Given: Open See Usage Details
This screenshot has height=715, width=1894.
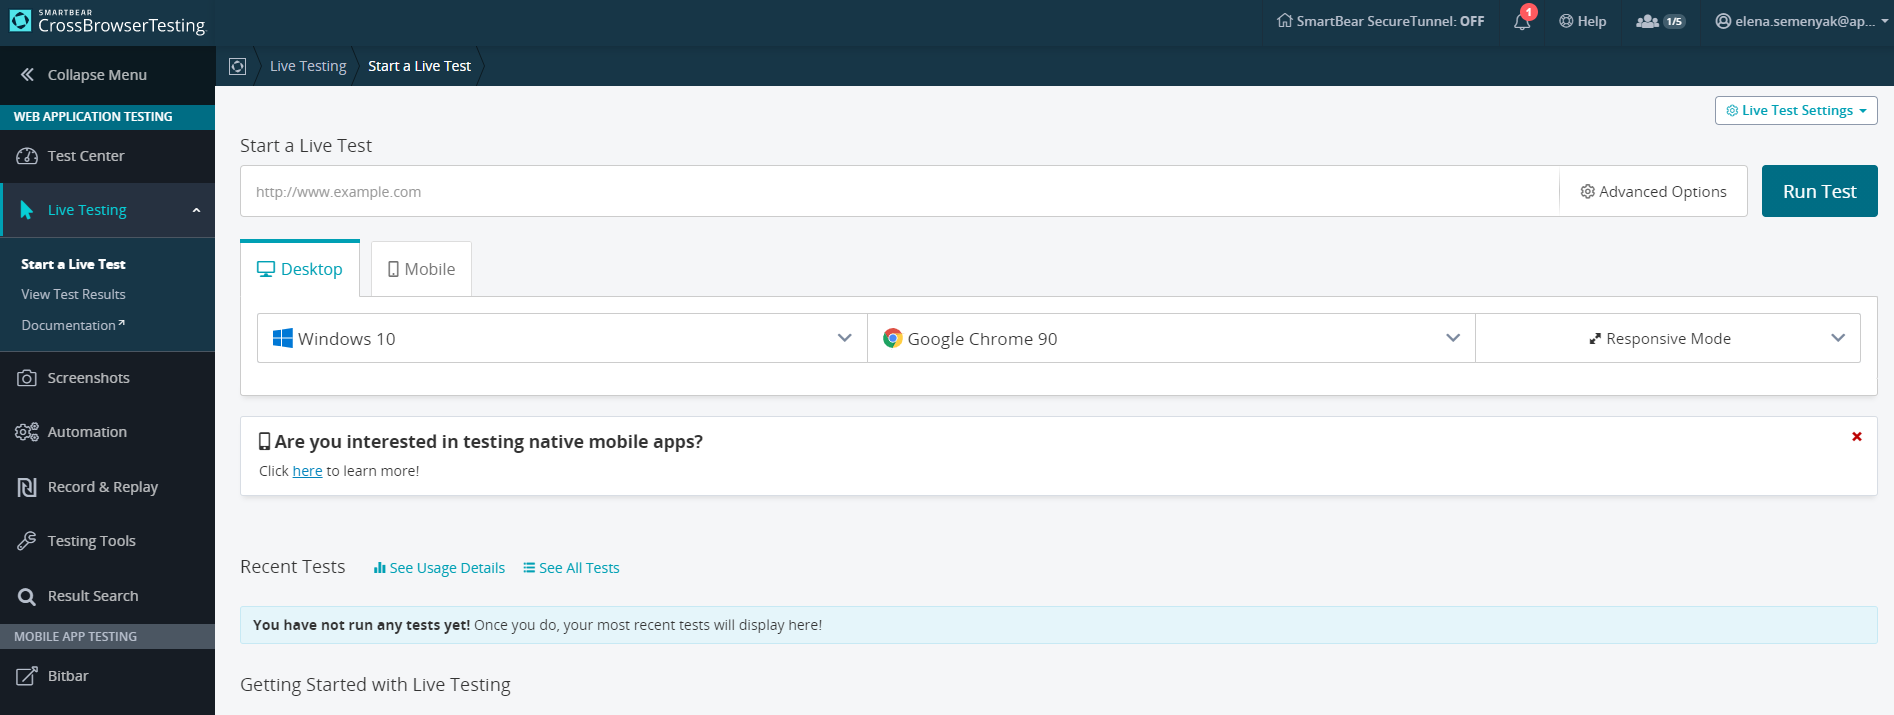Looking at the screenshot, I should 439,568.
